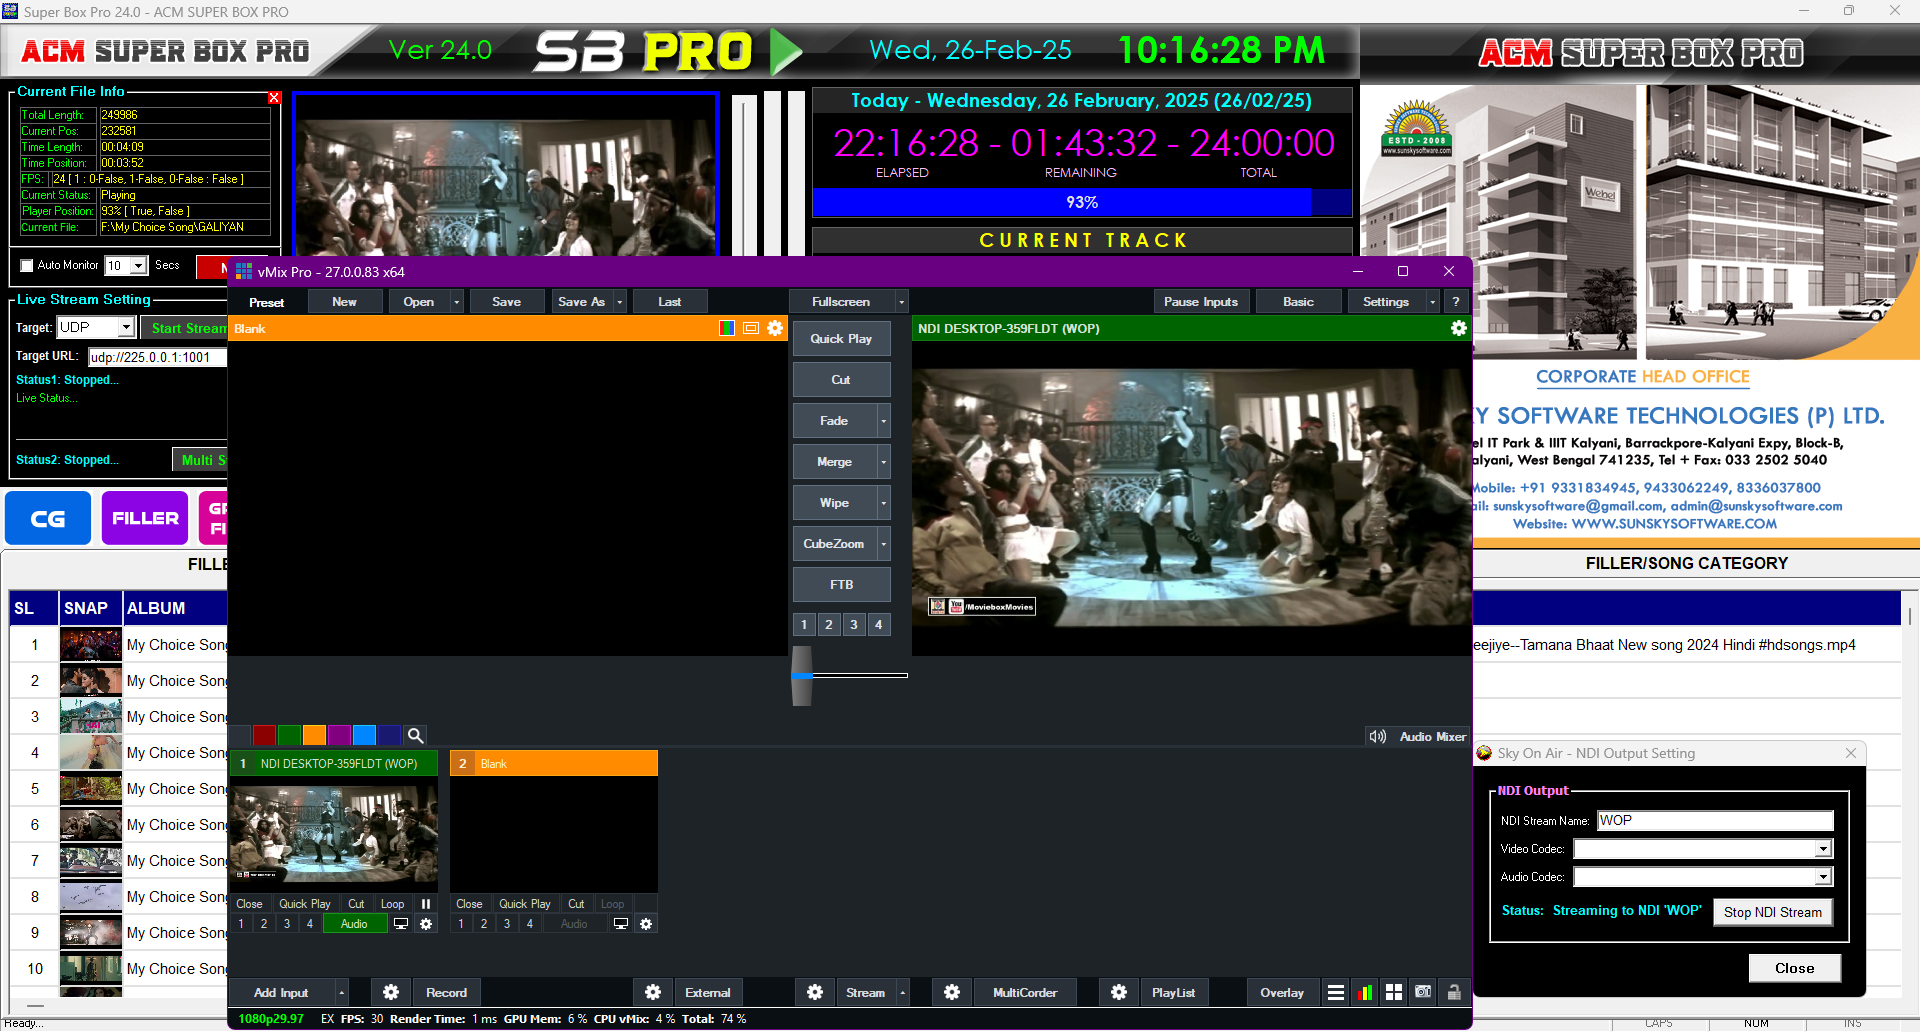
Task: Click New in the vMix preset bar
Action: (344, 302)
